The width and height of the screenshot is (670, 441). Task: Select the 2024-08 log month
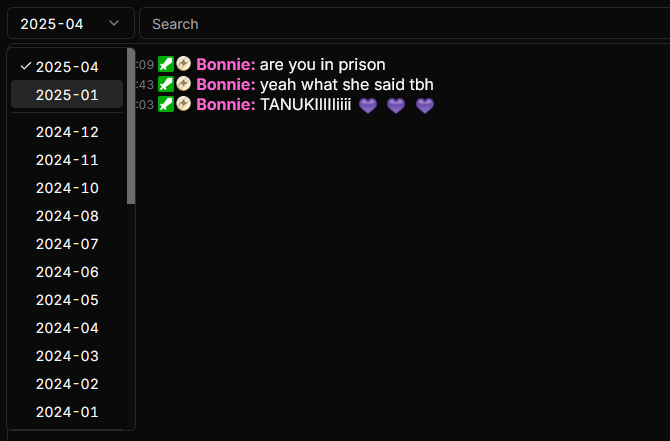coord(67,216)
